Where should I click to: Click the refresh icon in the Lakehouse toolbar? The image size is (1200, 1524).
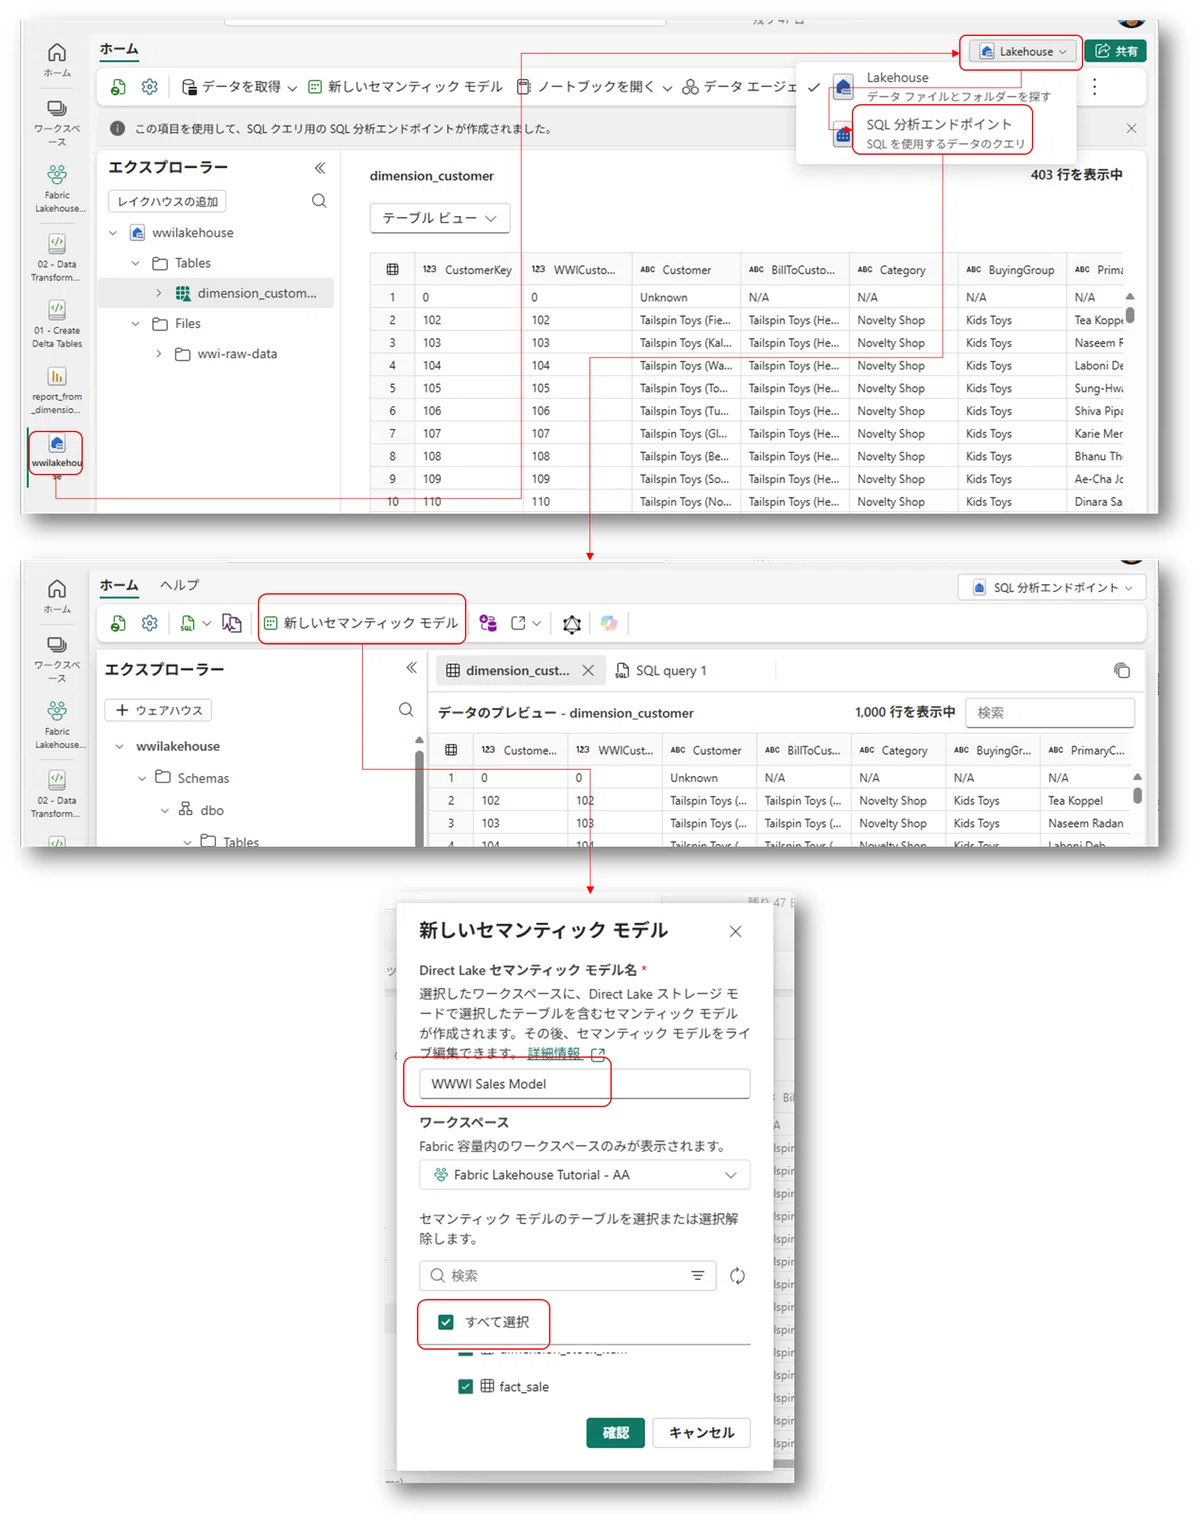(118, 87)
